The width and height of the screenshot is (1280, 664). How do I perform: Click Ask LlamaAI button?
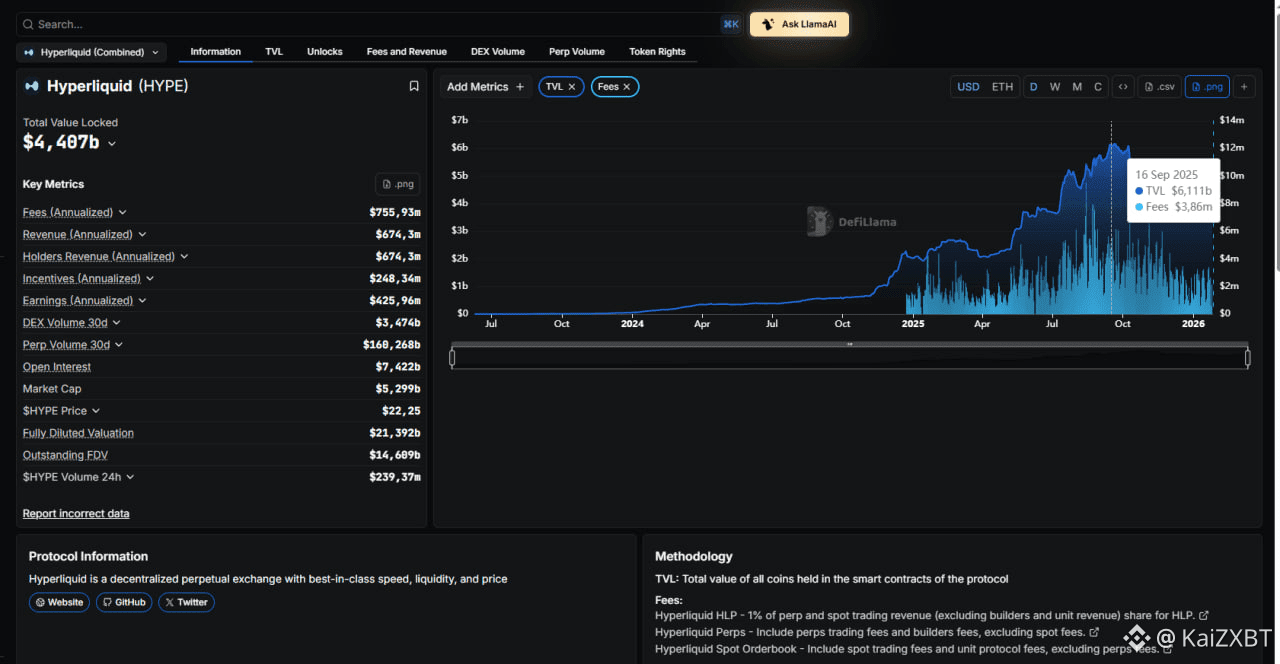[x=799, y=24]
